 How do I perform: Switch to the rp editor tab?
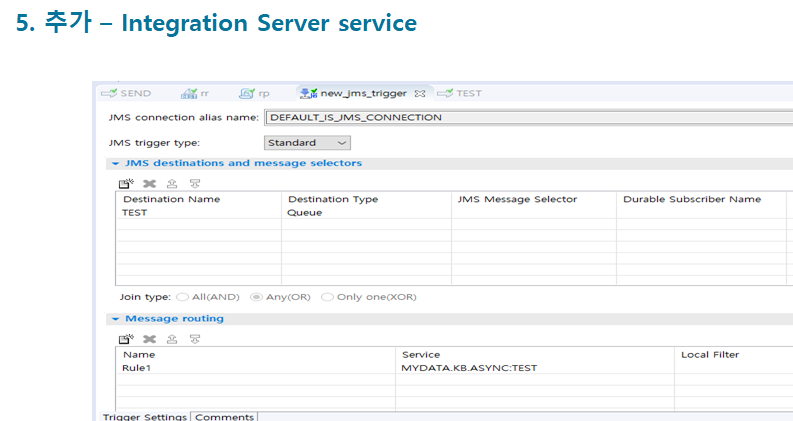pos(255,93)
